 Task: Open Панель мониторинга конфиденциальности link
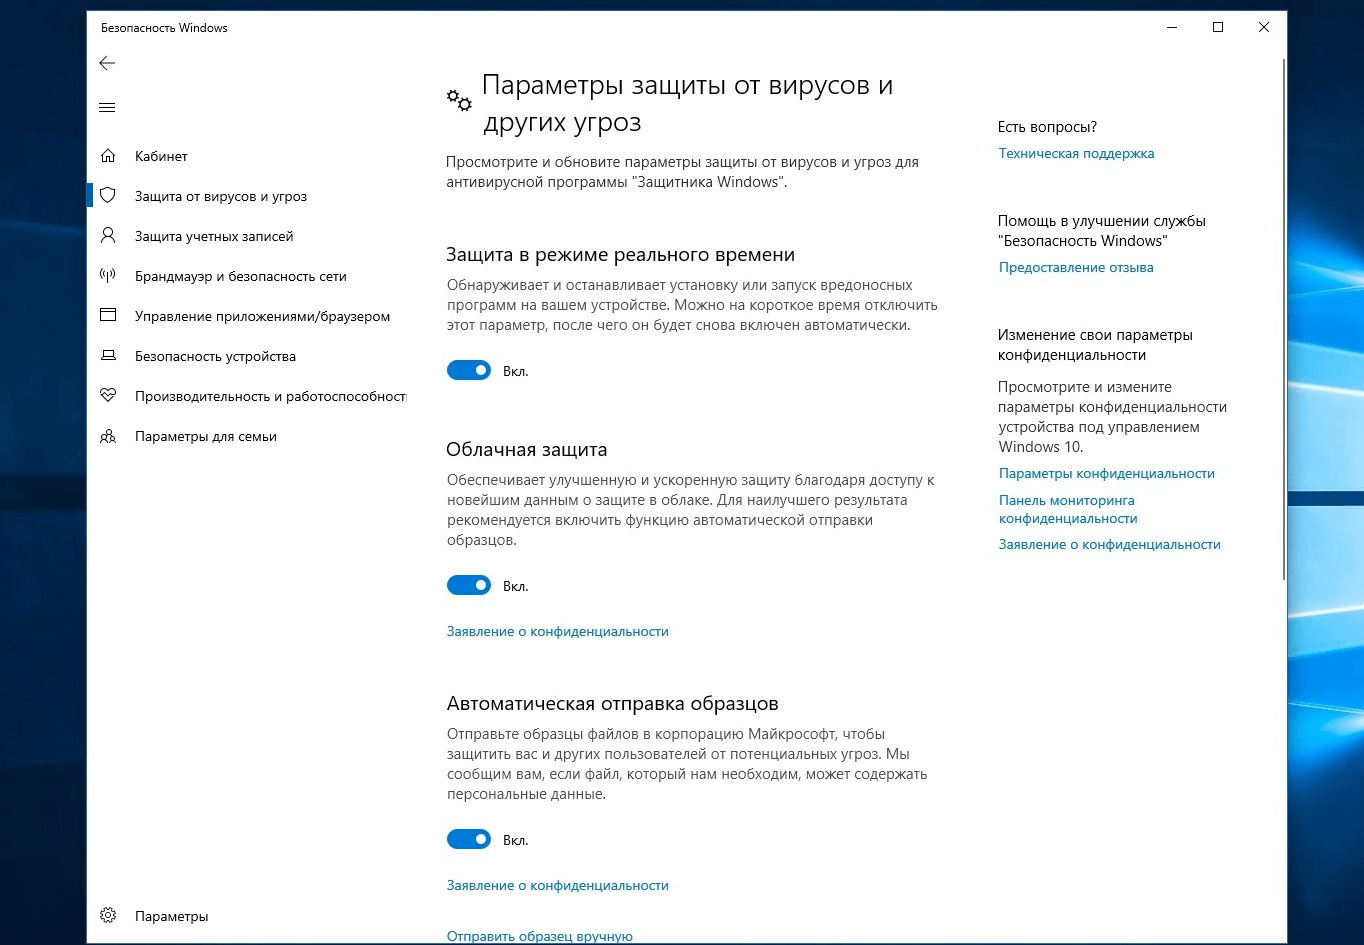click(1068, 509)
